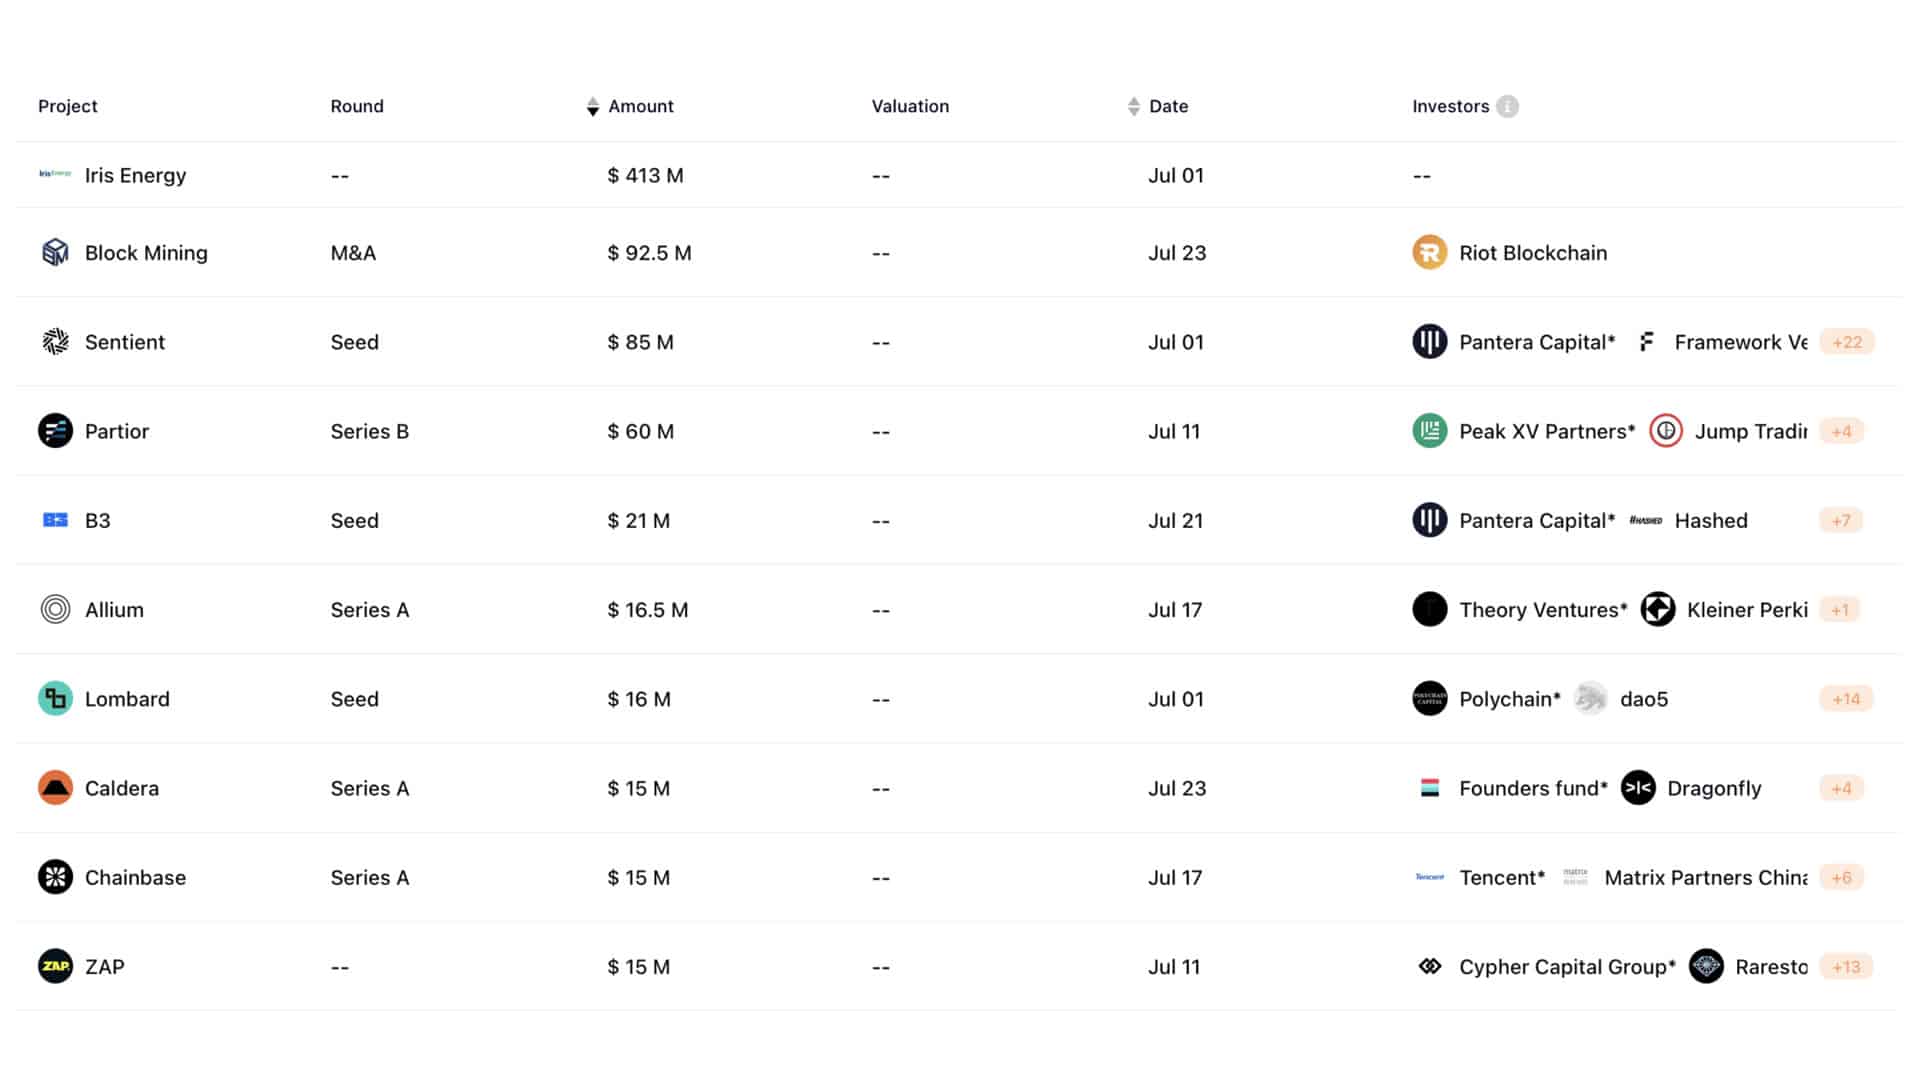Click the Theory Ventures black logo

pyautogui.click(x=1429, y=609)
